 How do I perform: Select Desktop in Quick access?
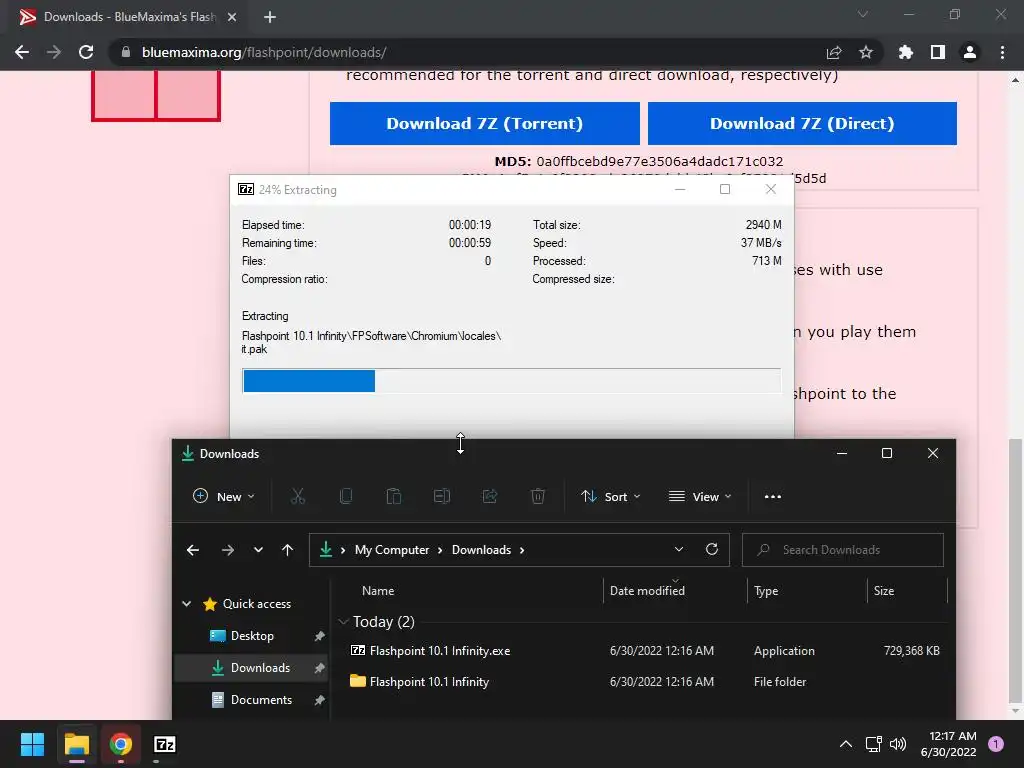(x=252, y=635)
